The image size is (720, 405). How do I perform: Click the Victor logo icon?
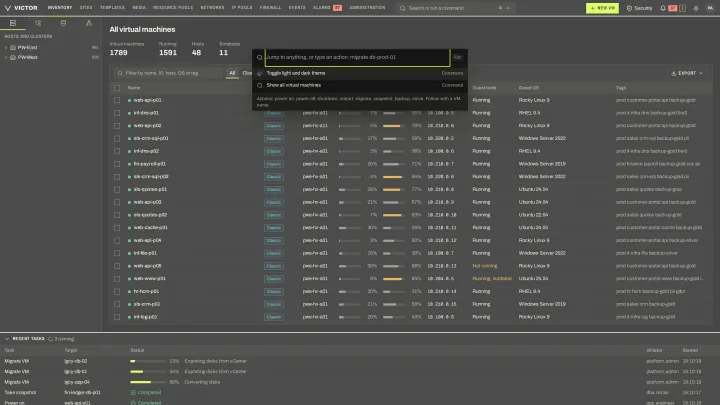7,8
